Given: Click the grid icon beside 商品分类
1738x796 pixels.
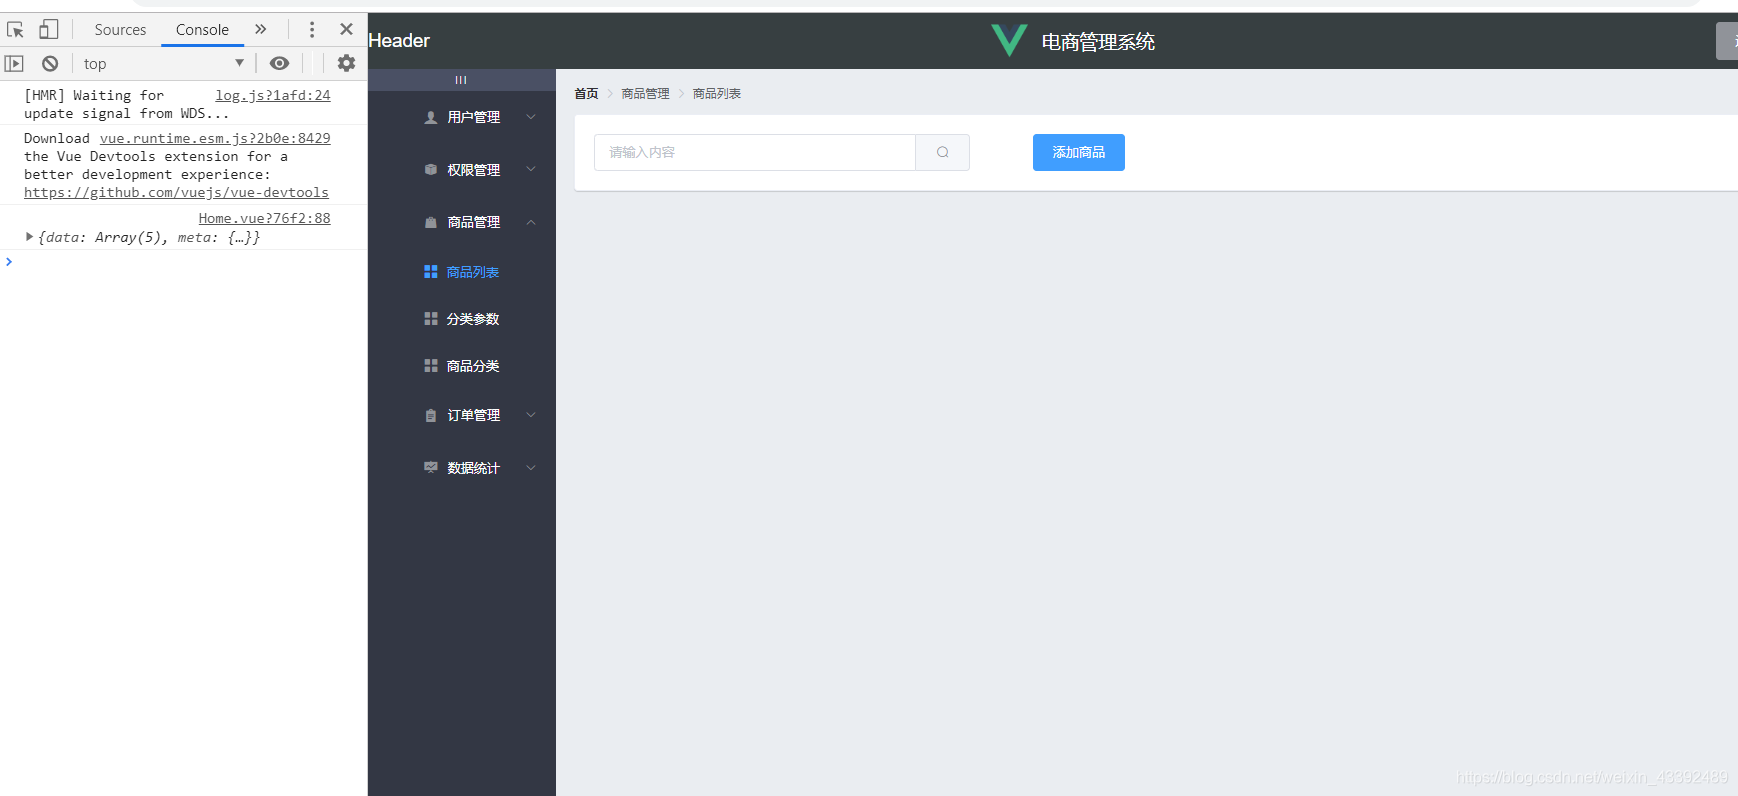Looking at the screenshot, I should click(x=431, y=366).
